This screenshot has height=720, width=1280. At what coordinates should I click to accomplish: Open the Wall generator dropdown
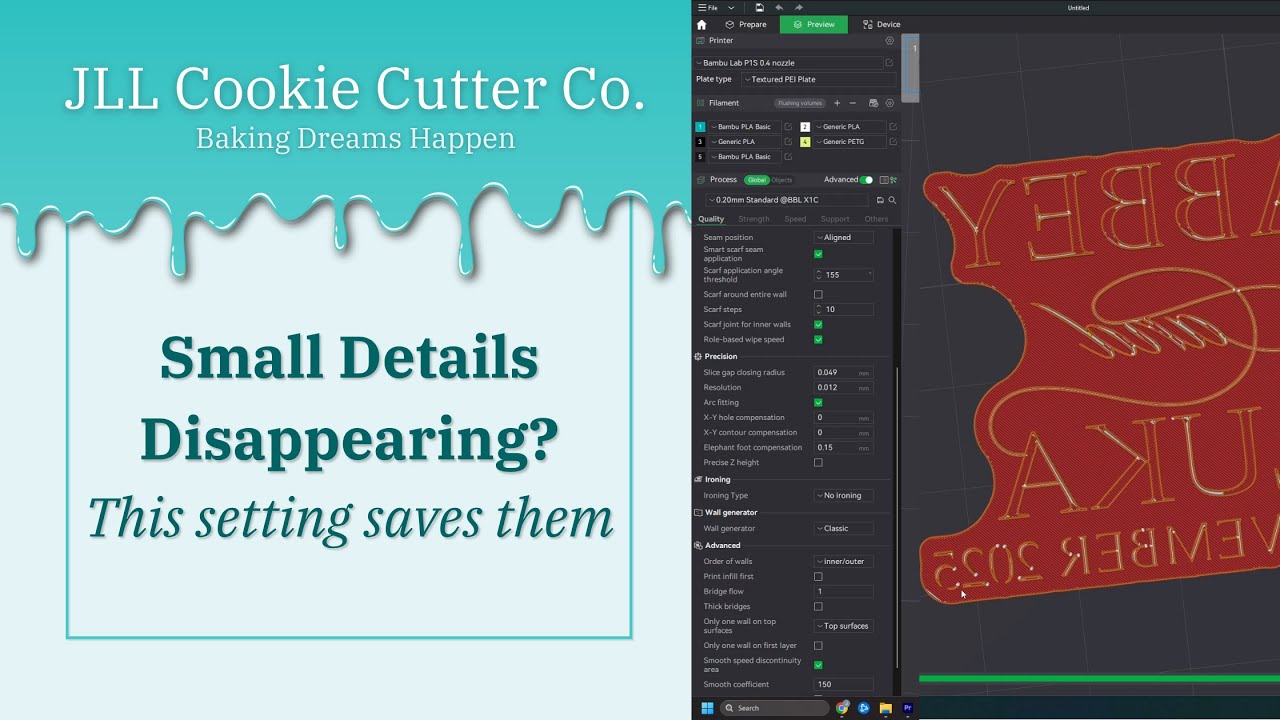(x=843, y=529)
